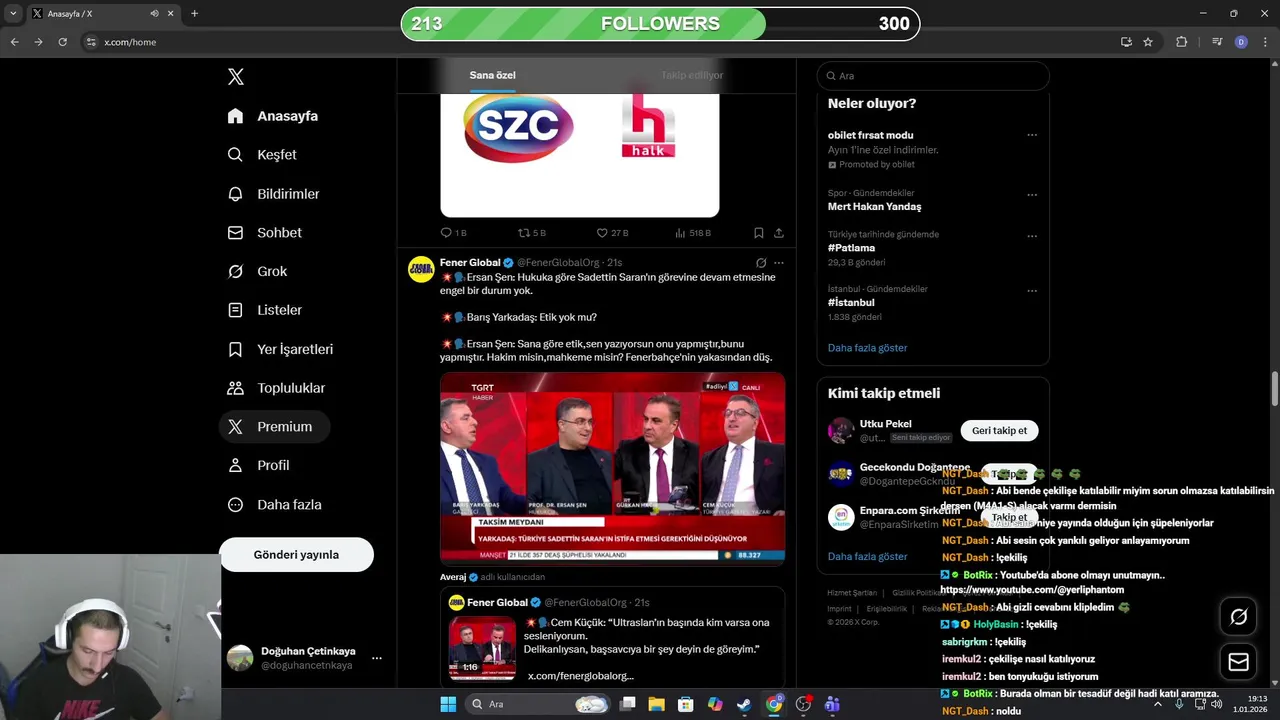Open Utku Pekel avatar
The height and width of the screenshot is (720, 1280).
pos(841,431)
